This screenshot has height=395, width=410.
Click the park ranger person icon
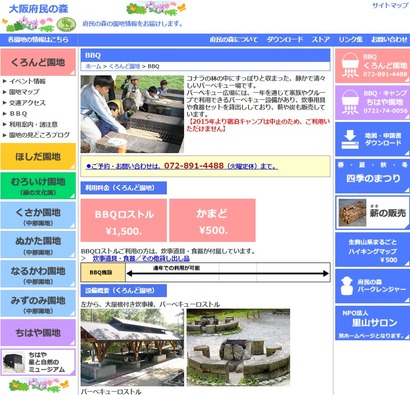347,286
